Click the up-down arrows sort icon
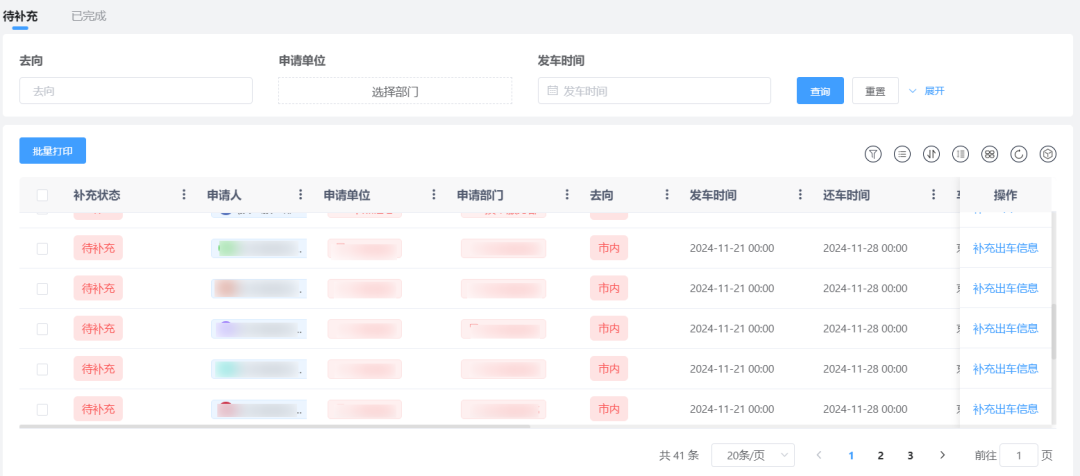This screenshot has width=1080, height=476. (x=931, y=154)
